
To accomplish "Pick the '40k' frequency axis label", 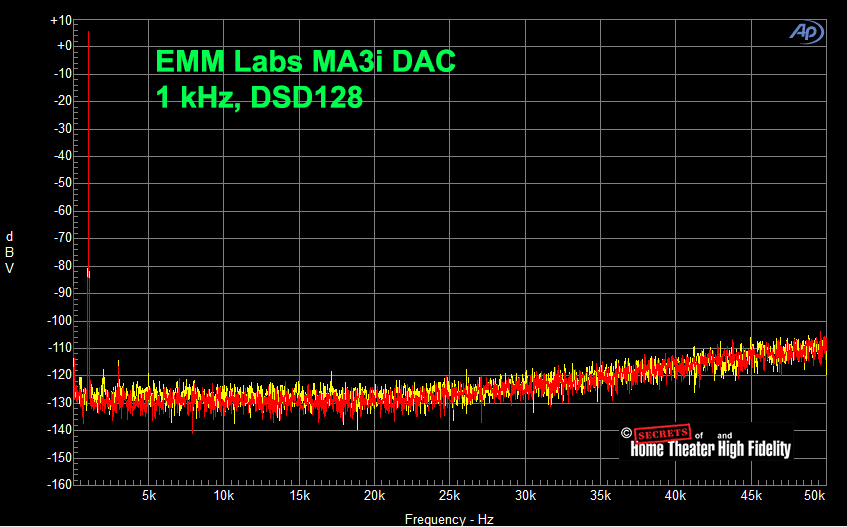I will click(x=675, y=496).
